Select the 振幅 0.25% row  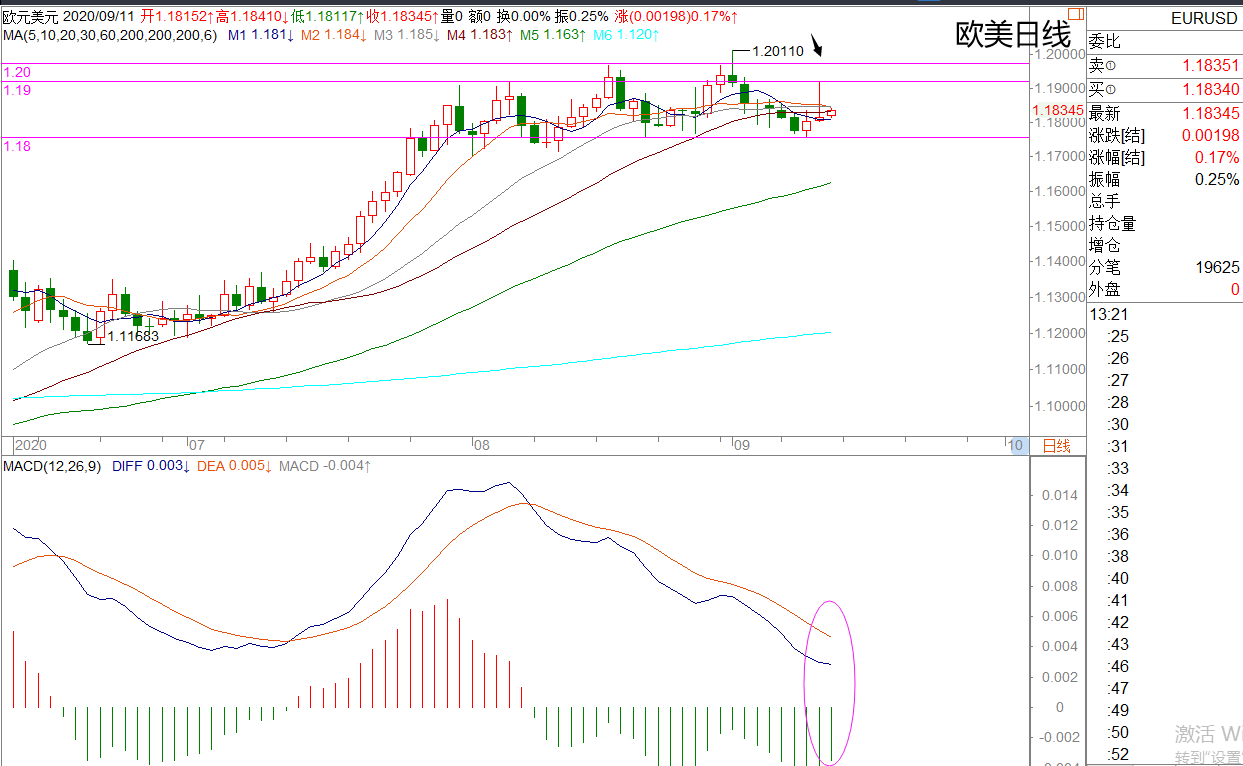pos(1164,179)
